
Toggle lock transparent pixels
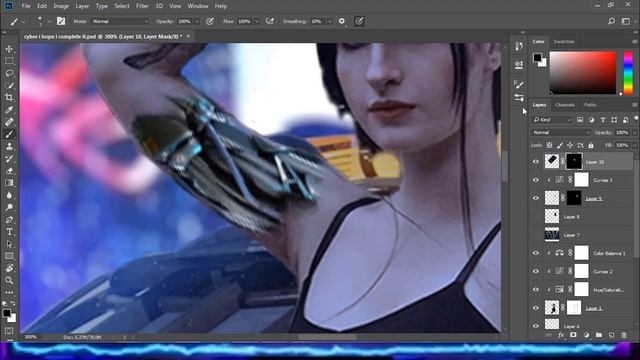pos(549,145)
